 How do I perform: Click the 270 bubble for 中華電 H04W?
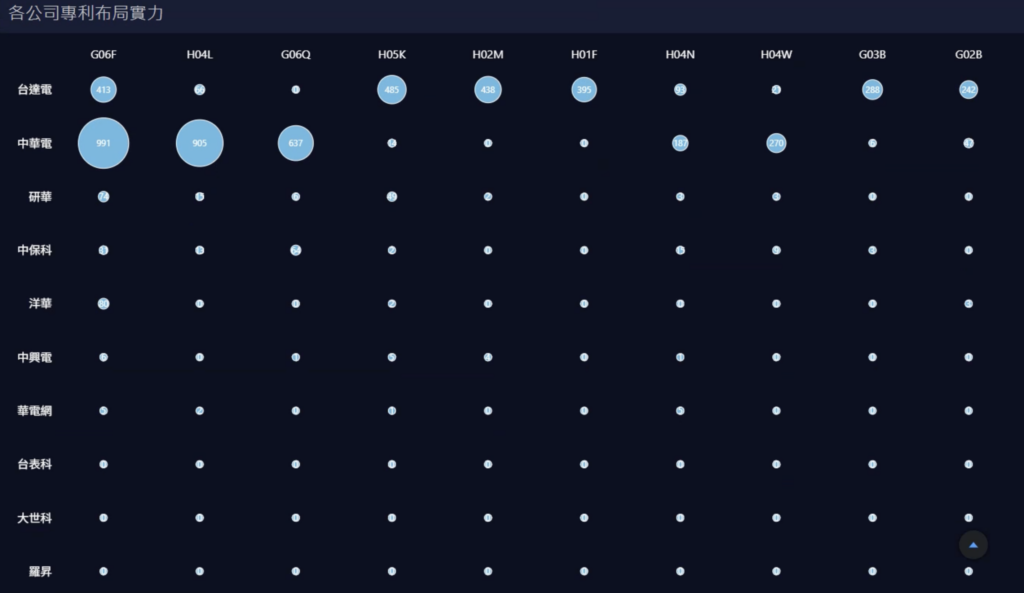776,143
